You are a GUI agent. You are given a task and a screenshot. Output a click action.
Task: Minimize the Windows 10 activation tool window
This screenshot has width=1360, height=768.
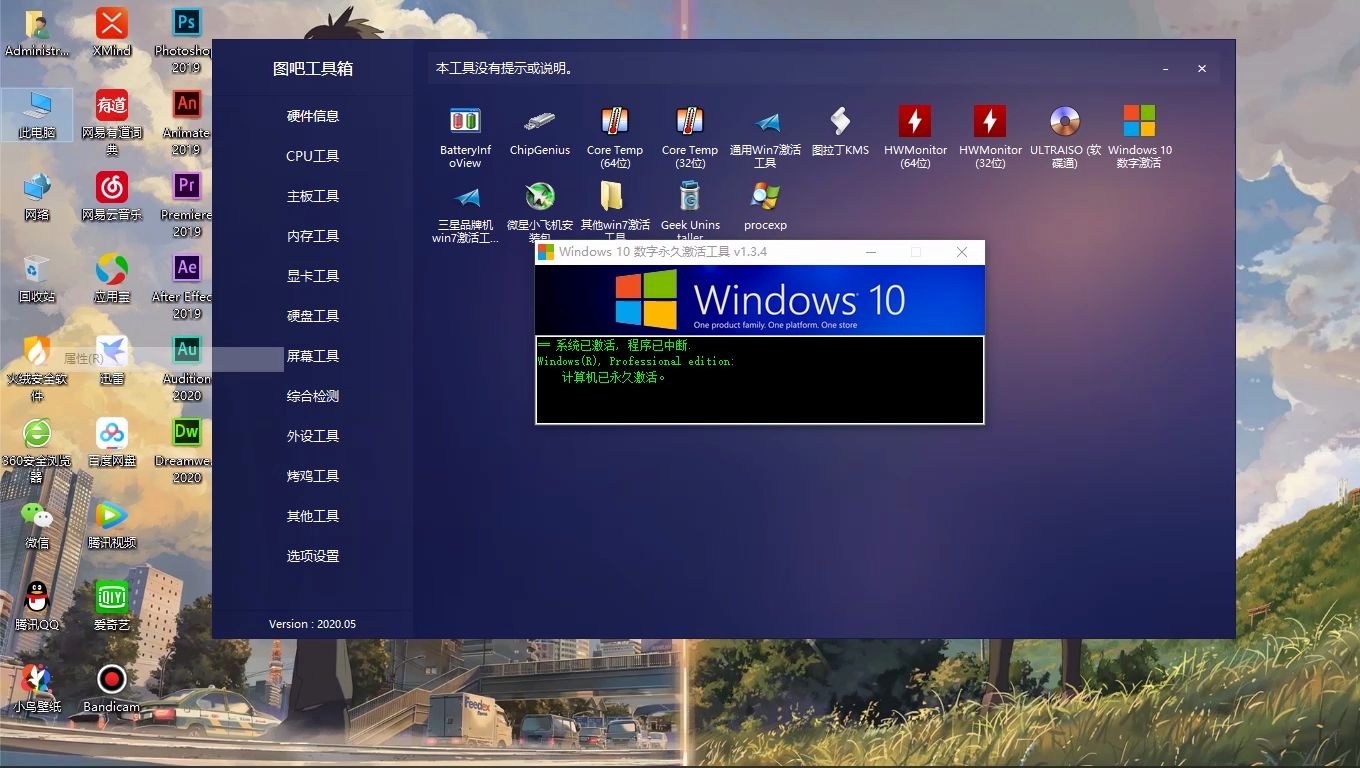(x=871, y=252)
